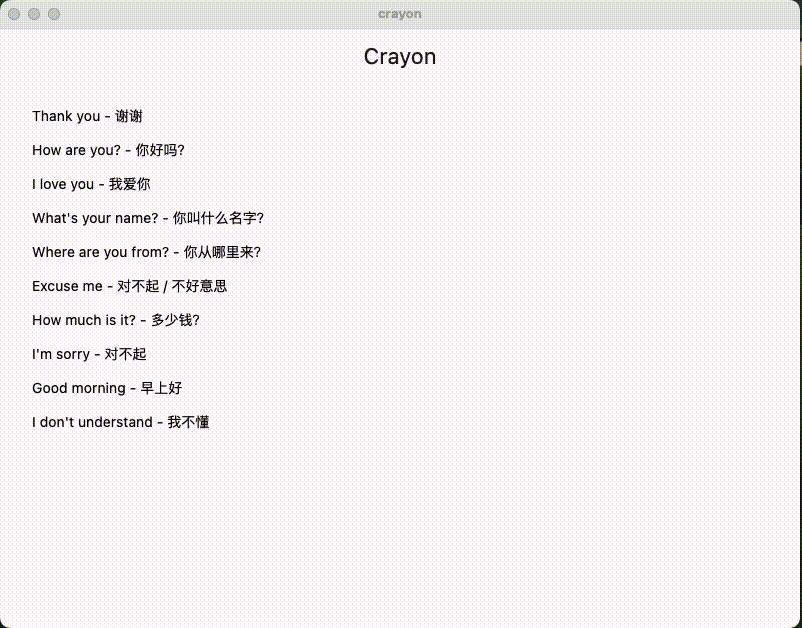Click the line How are you?
Screen dimensions: 802x628
(x=108, y=150)
